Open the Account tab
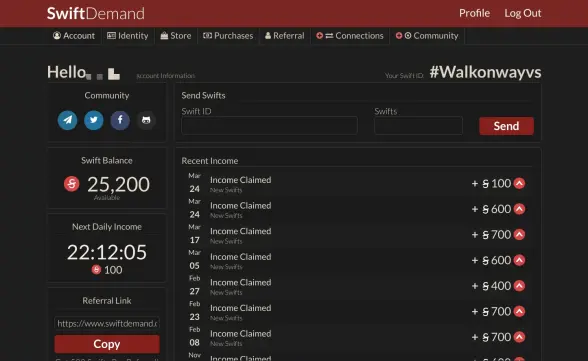This screenshot has height=361, width=588. point(74,36)
